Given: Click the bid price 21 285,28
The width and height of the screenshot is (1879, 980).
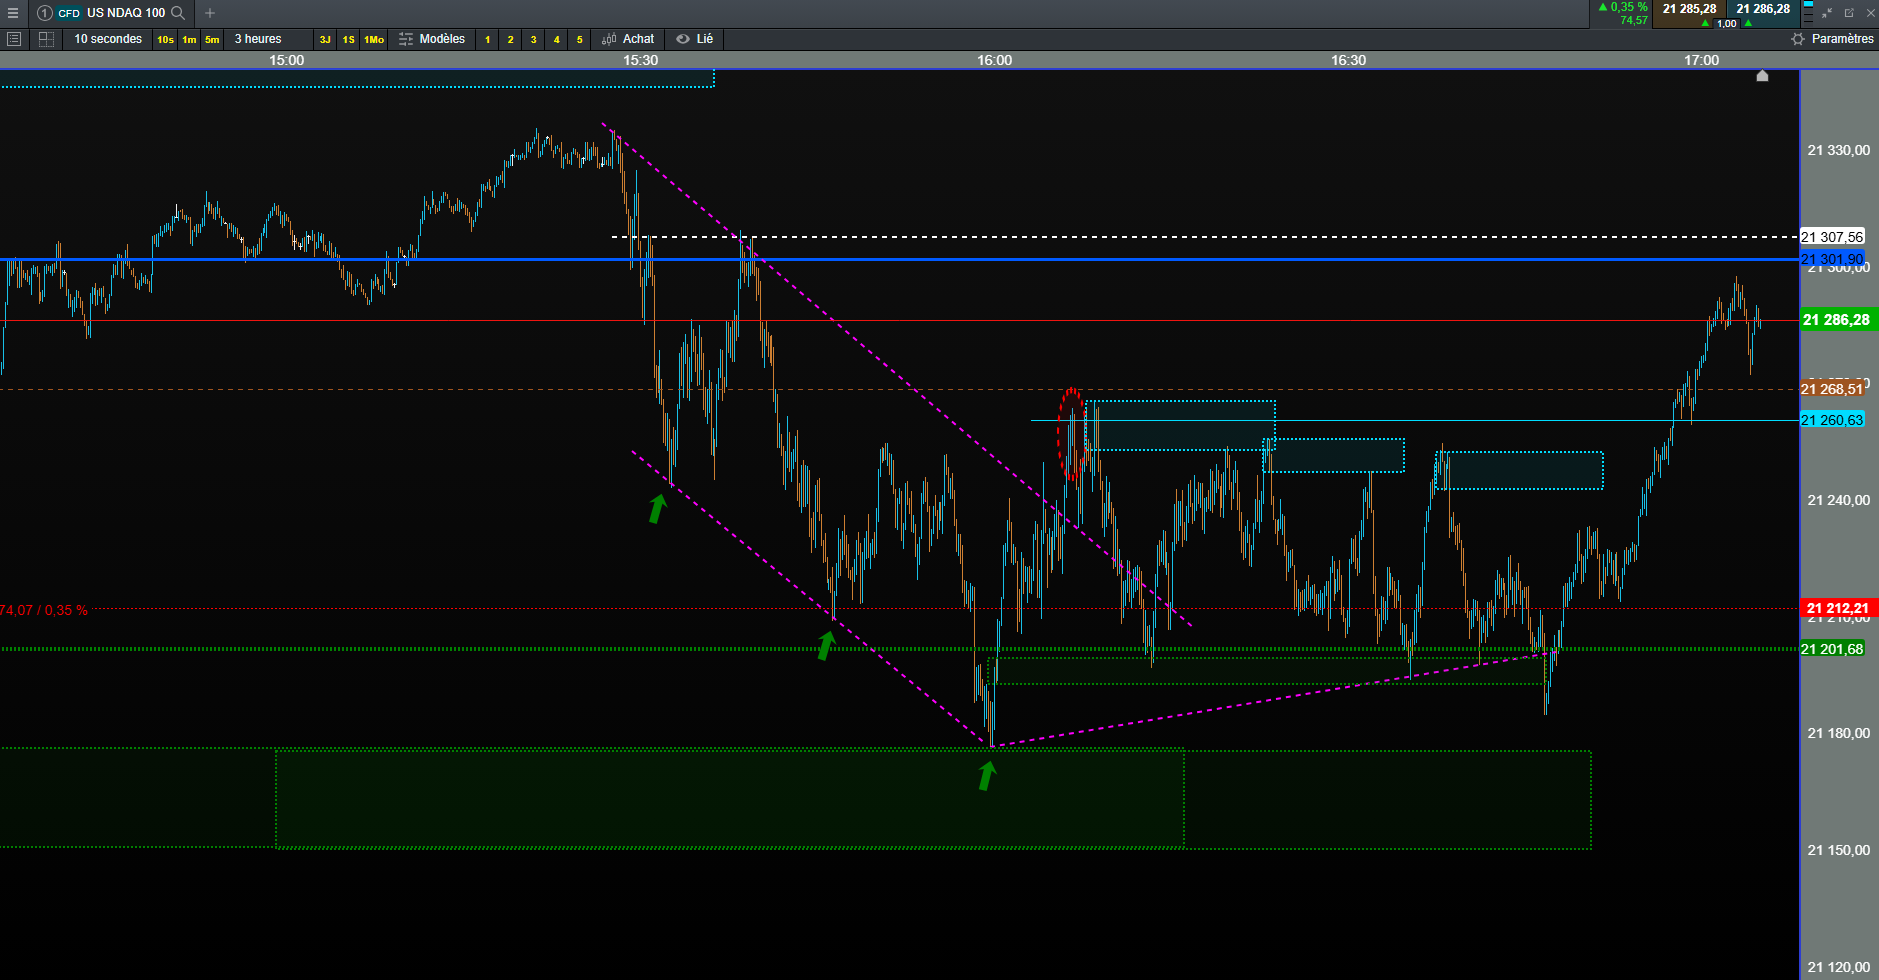Looking at the screenshot, I should point(1689,9).
